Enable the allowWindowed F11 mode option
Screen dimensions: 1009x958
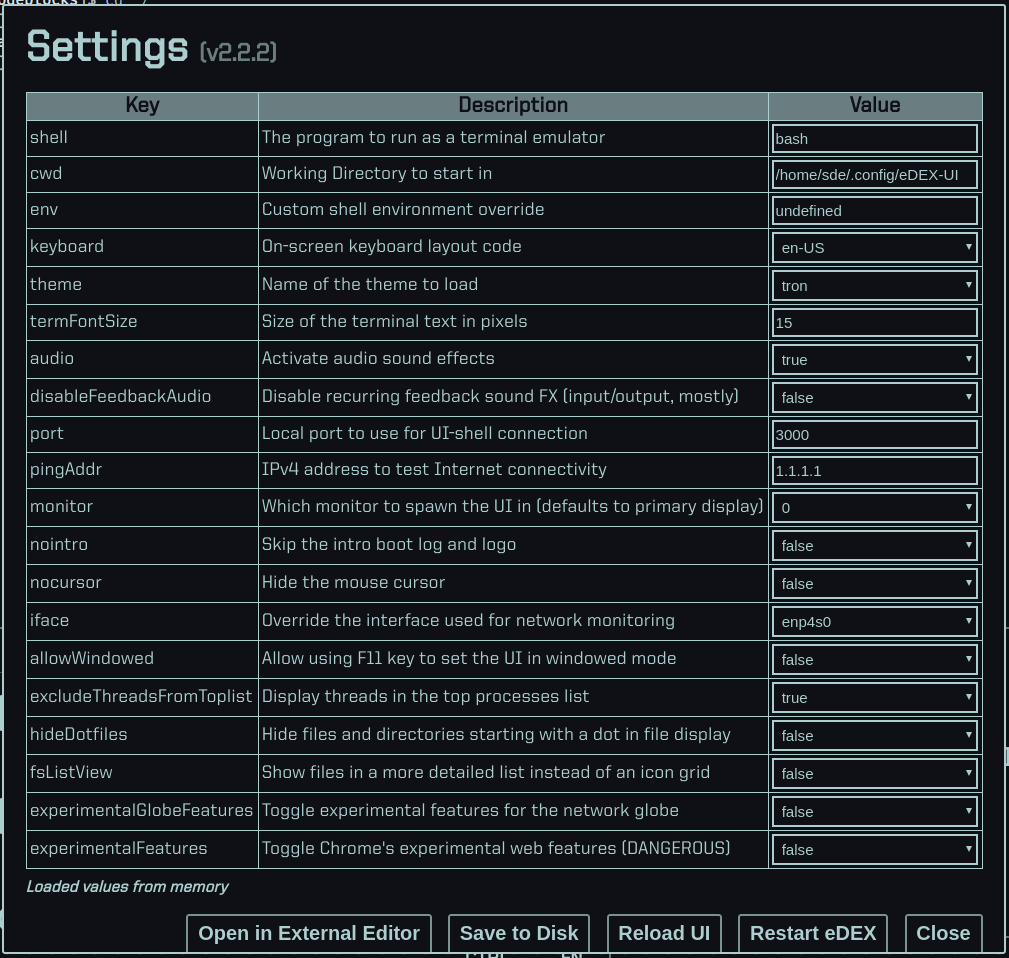tap(874, 659)
